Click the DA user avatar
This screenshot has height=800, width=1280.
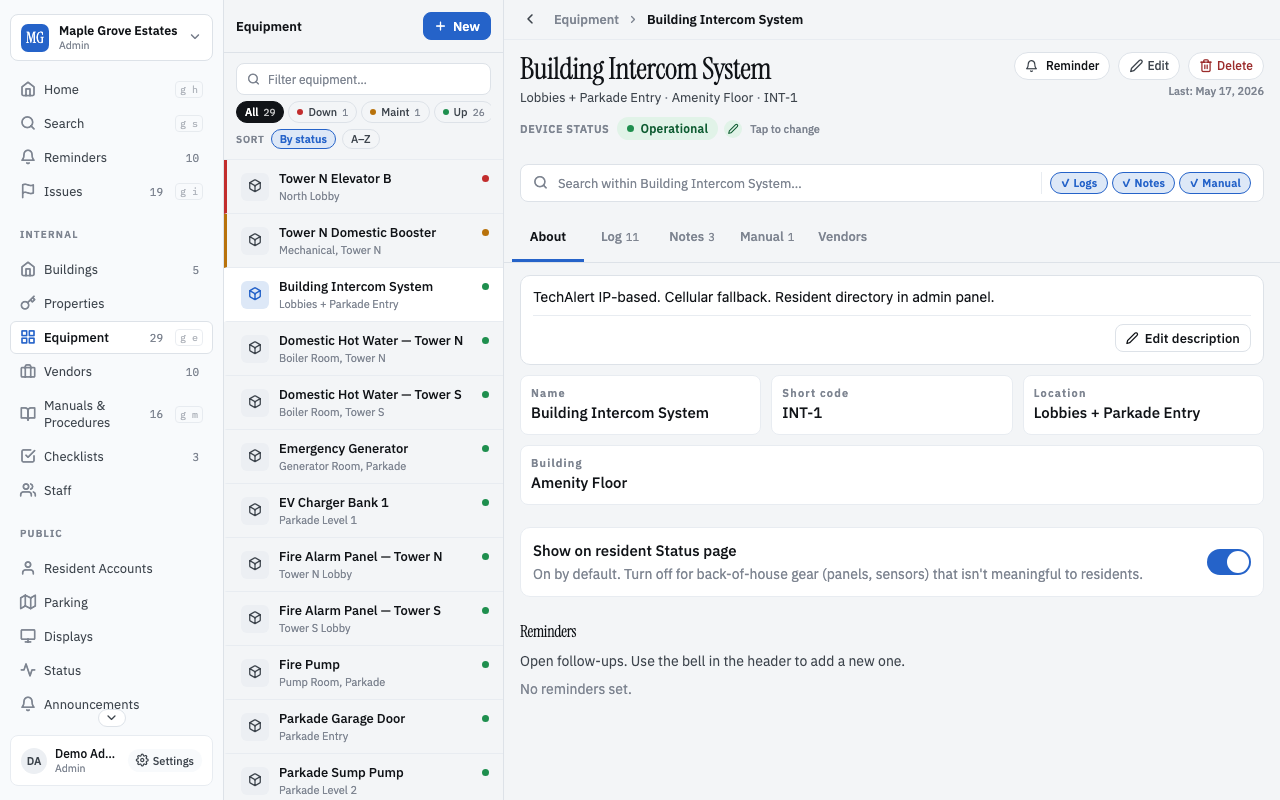34,761
